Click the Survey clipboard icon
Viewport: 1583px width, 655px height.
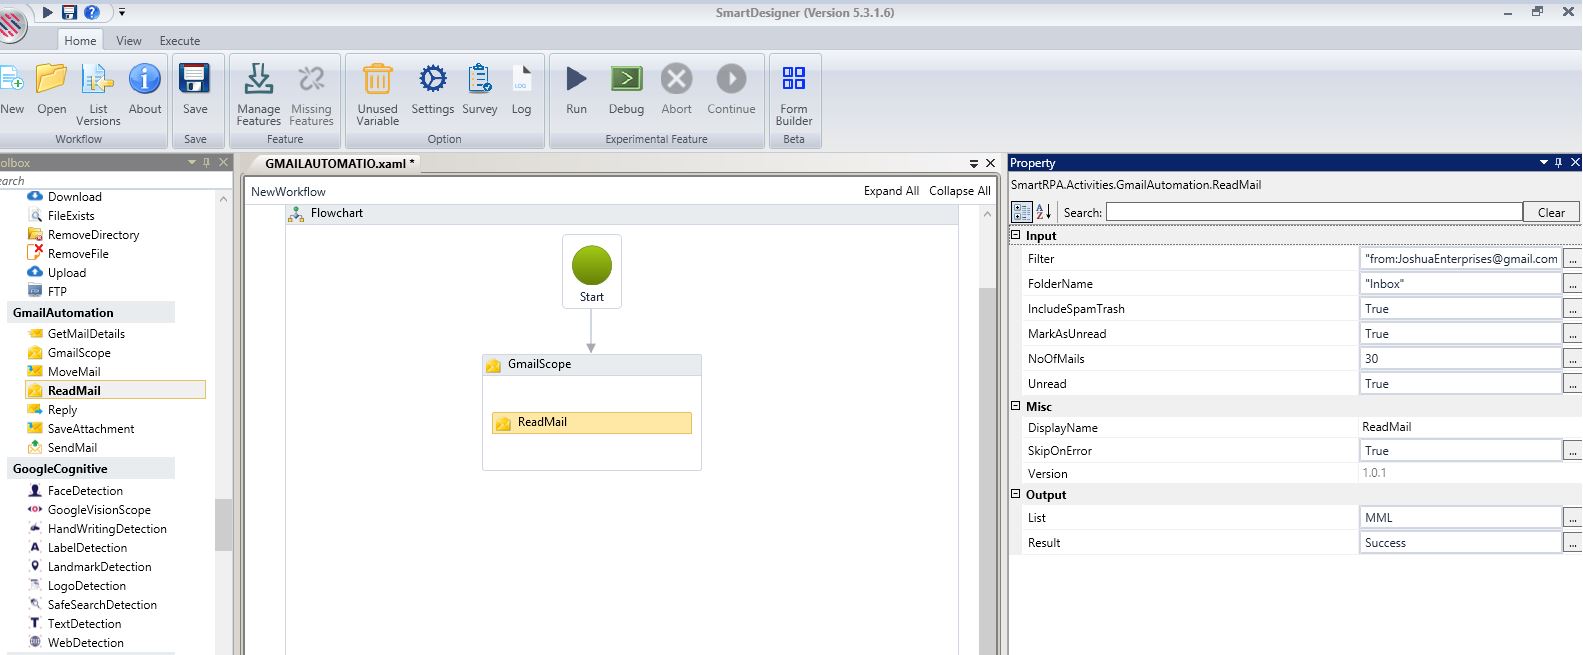(x=480, y=80)
